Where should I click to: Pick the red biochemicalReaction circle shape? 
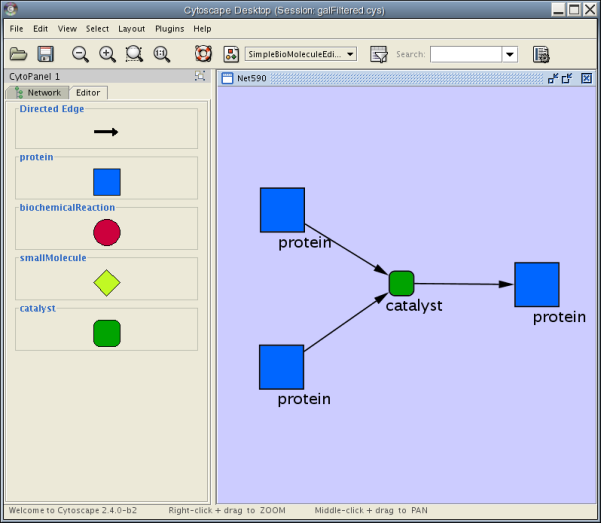click(x=107, y=232)
